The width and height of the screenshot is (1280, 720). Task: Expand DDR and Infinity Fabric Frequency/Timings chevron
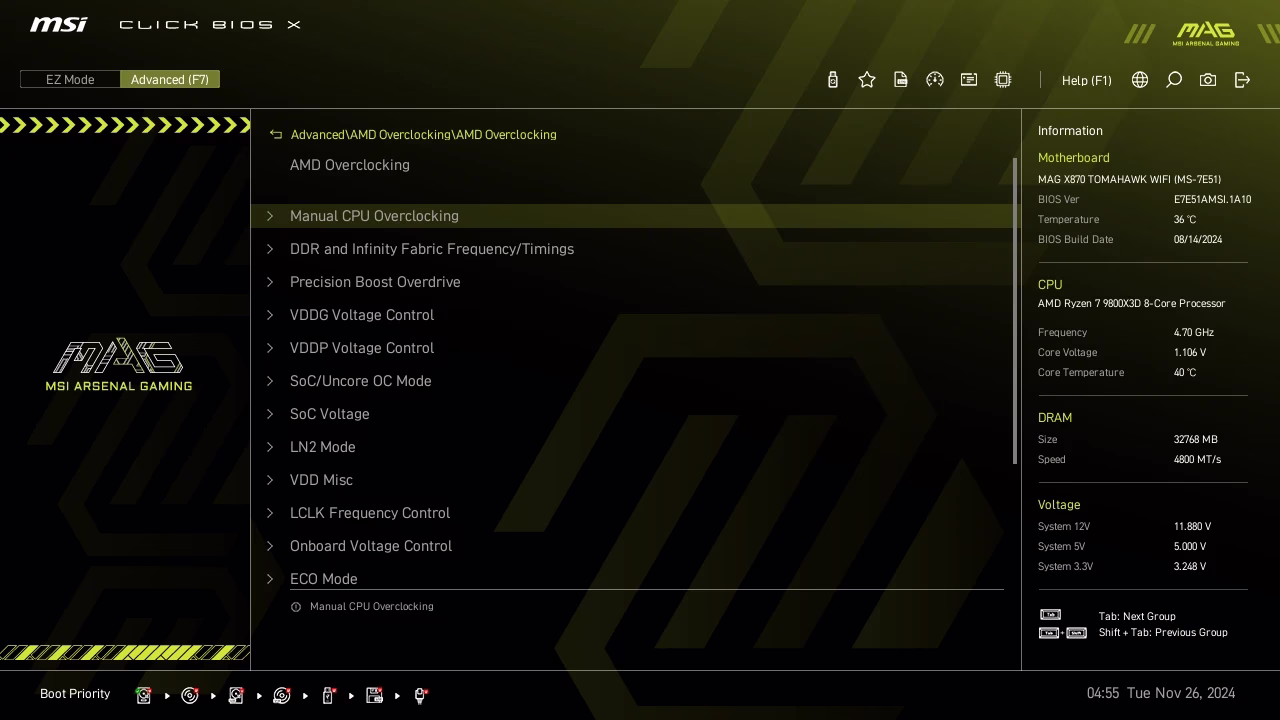[270, 249]
